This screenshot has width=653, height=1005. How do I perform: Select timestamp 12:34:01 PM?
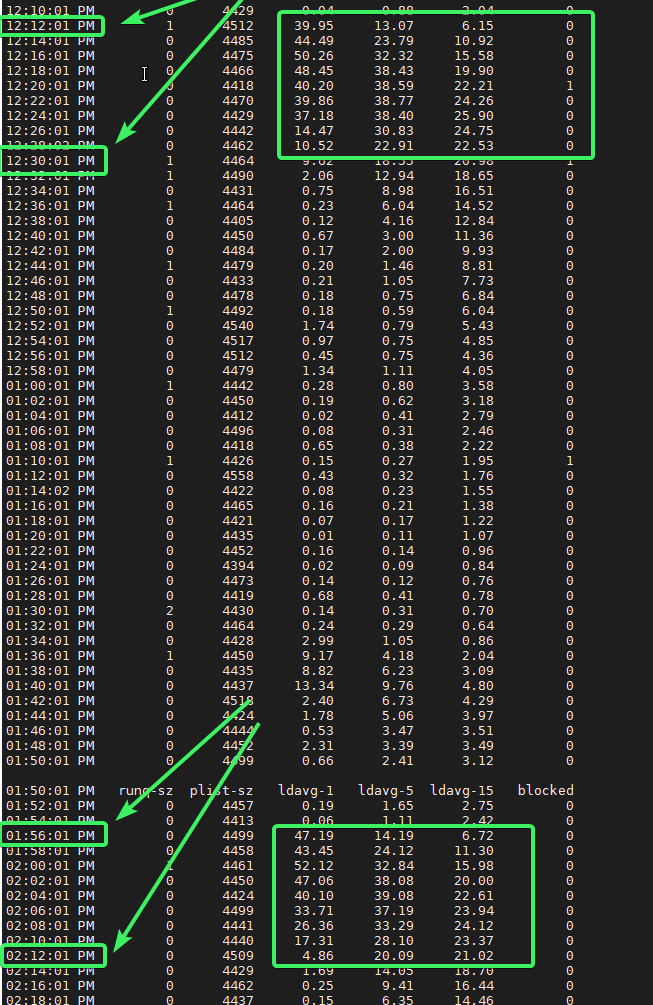click(50, 191)
